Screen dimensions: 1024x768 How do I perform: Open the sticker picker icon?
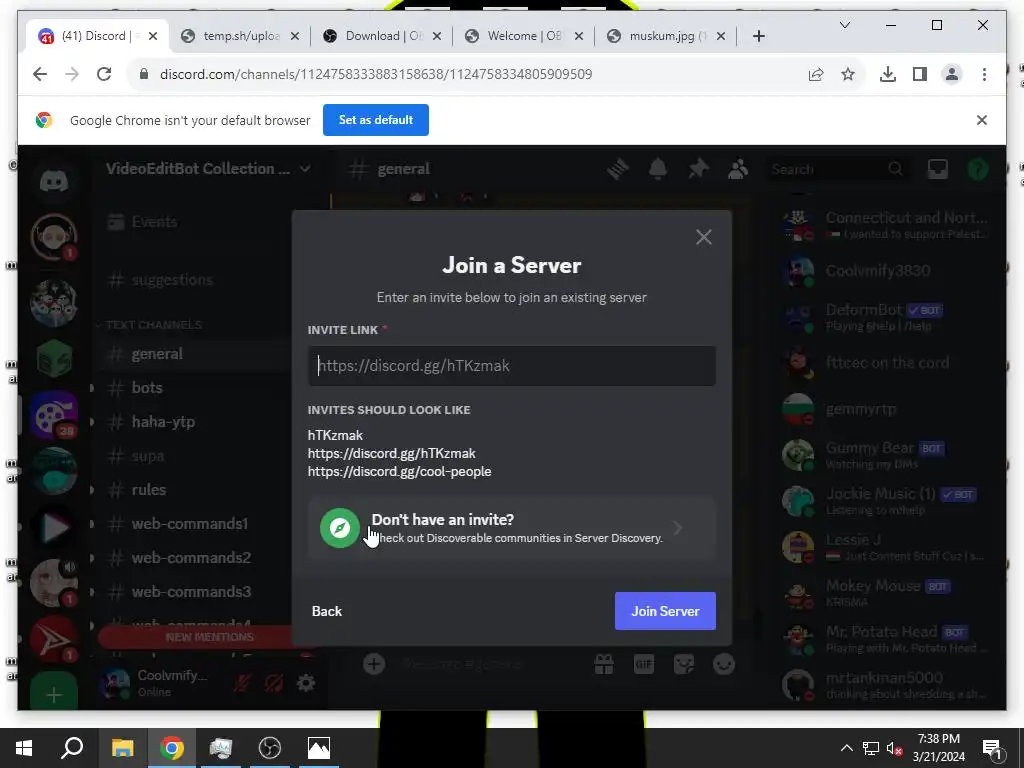pos(684,665)
